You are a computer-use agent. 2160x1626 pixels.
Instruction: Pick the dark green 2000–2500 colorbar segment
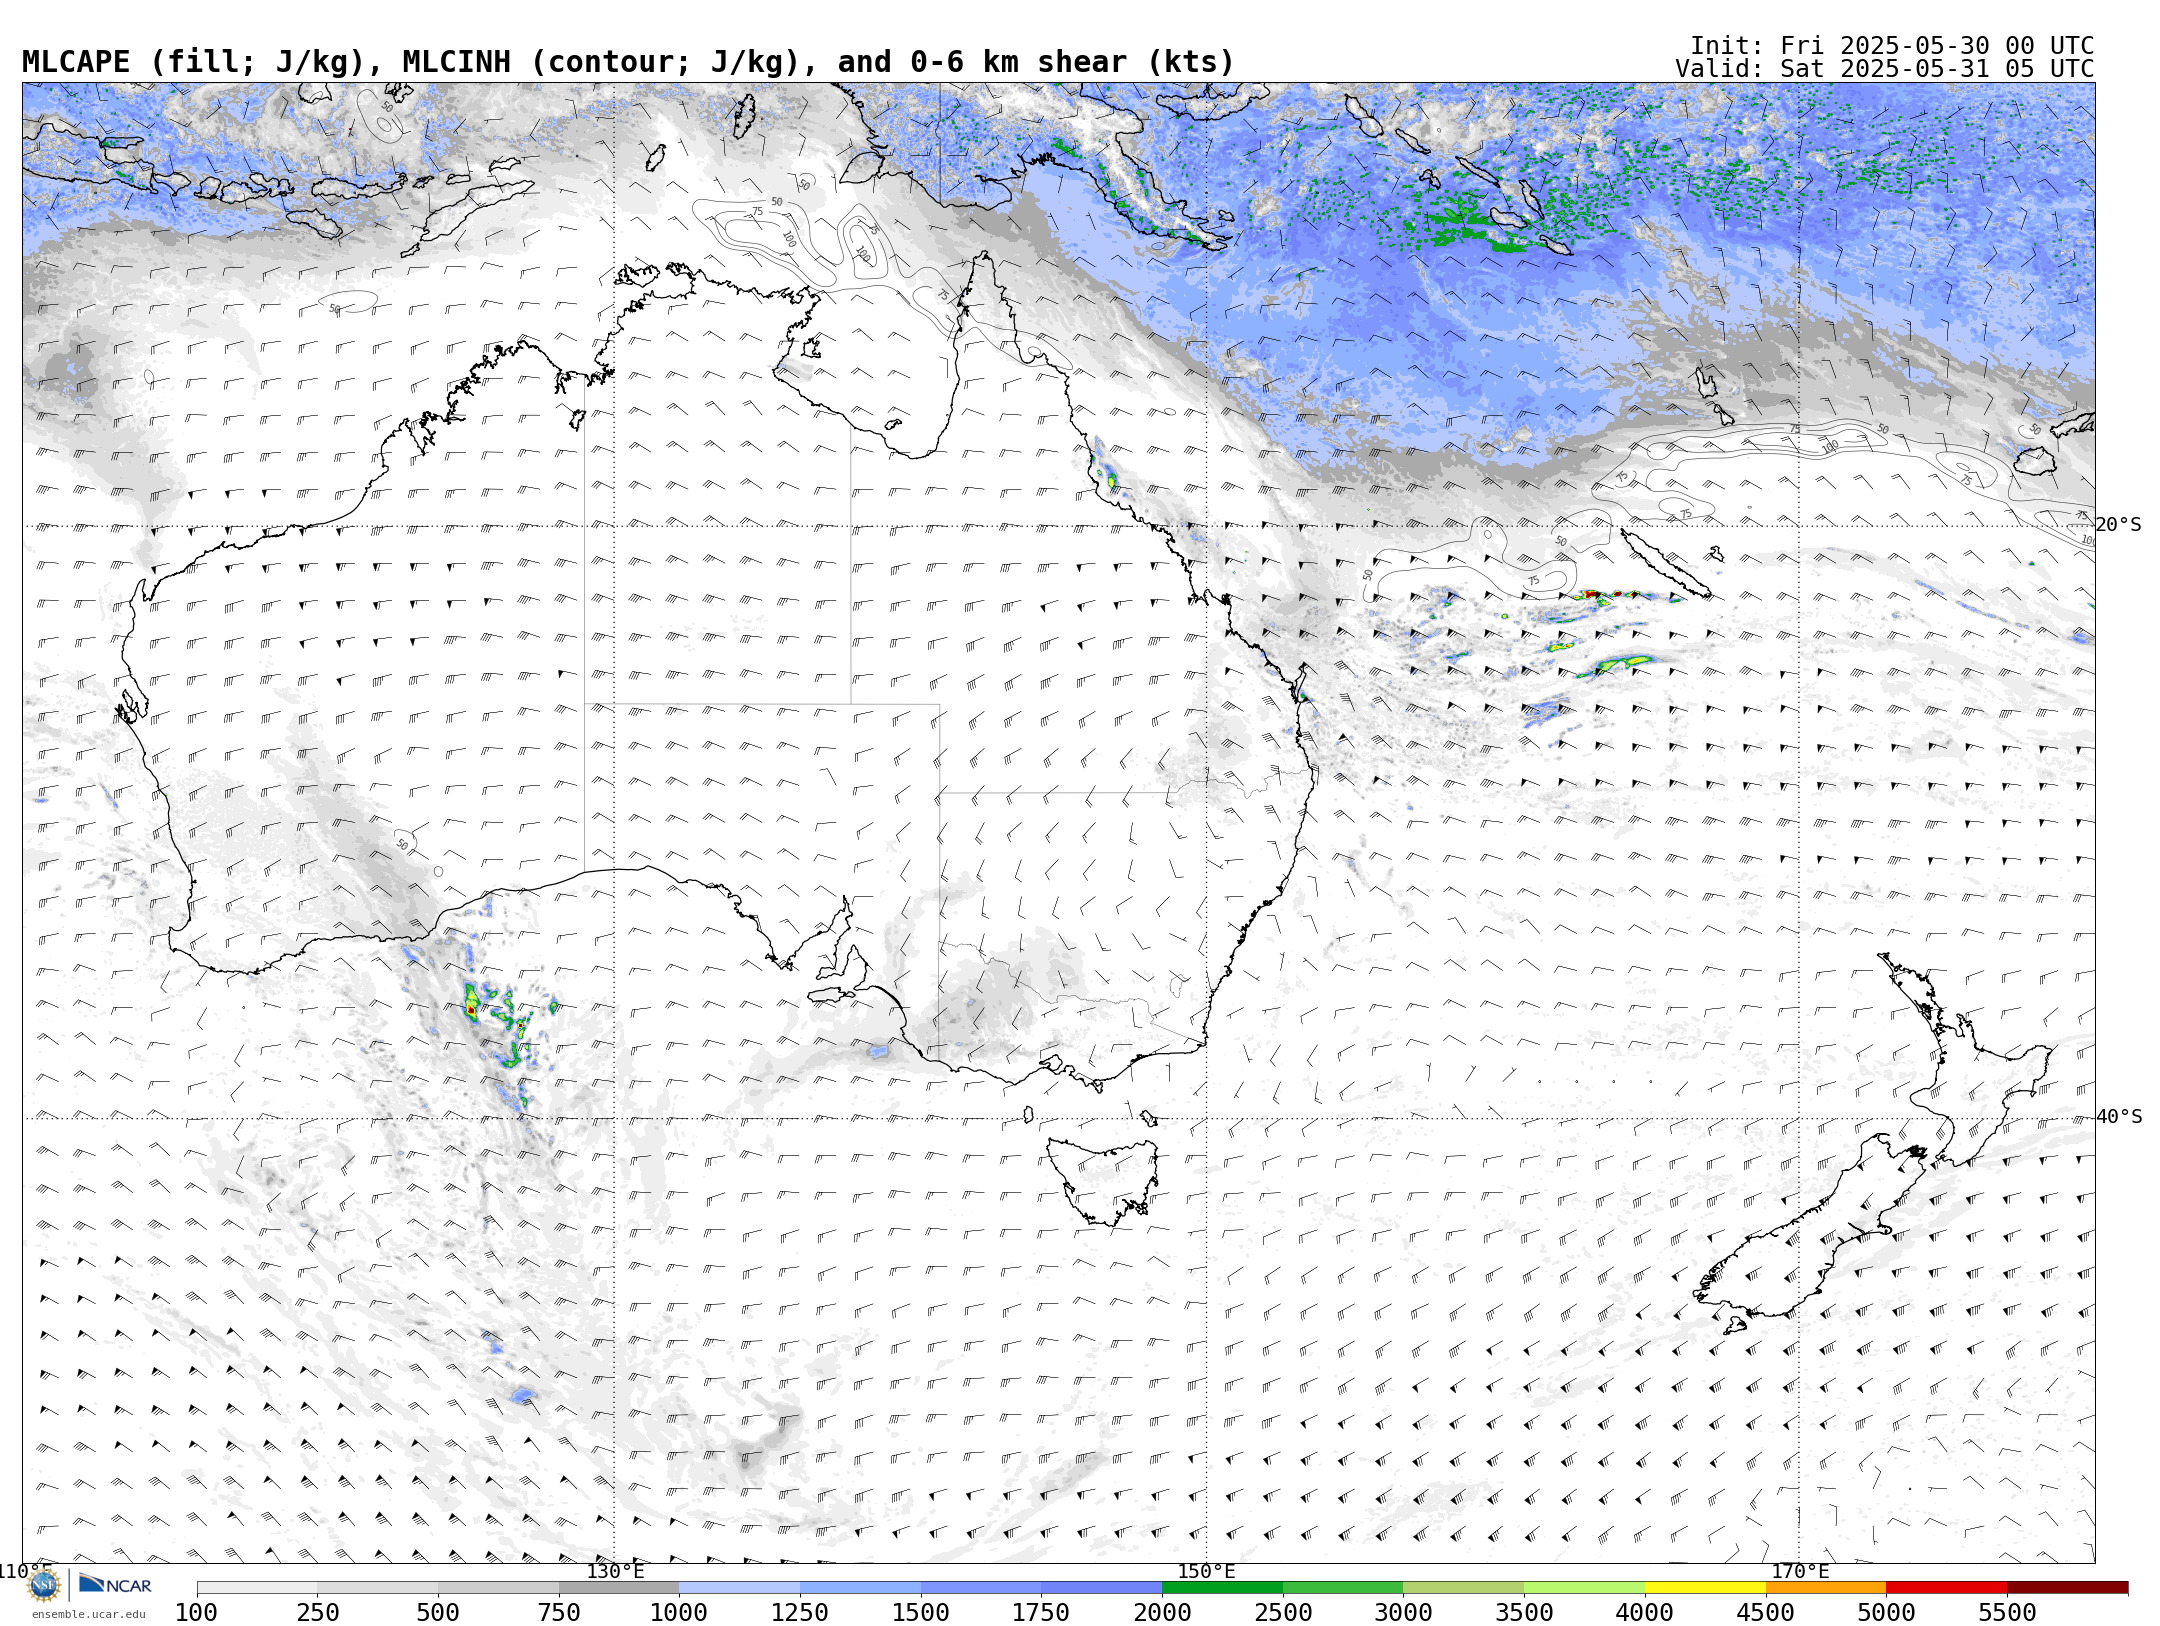point(1222,1588)
